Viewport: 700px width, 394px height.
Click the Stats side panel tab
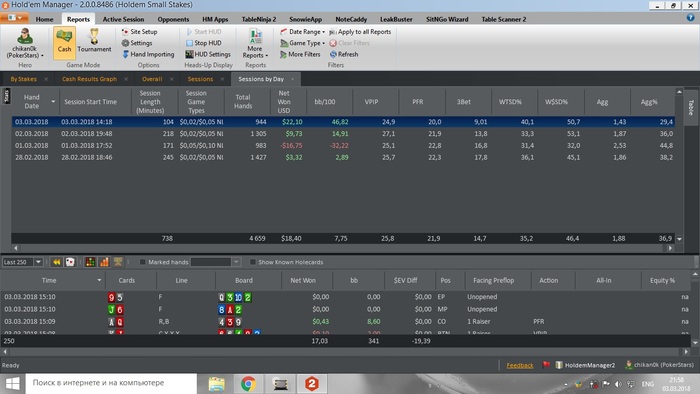coord(6,96)
